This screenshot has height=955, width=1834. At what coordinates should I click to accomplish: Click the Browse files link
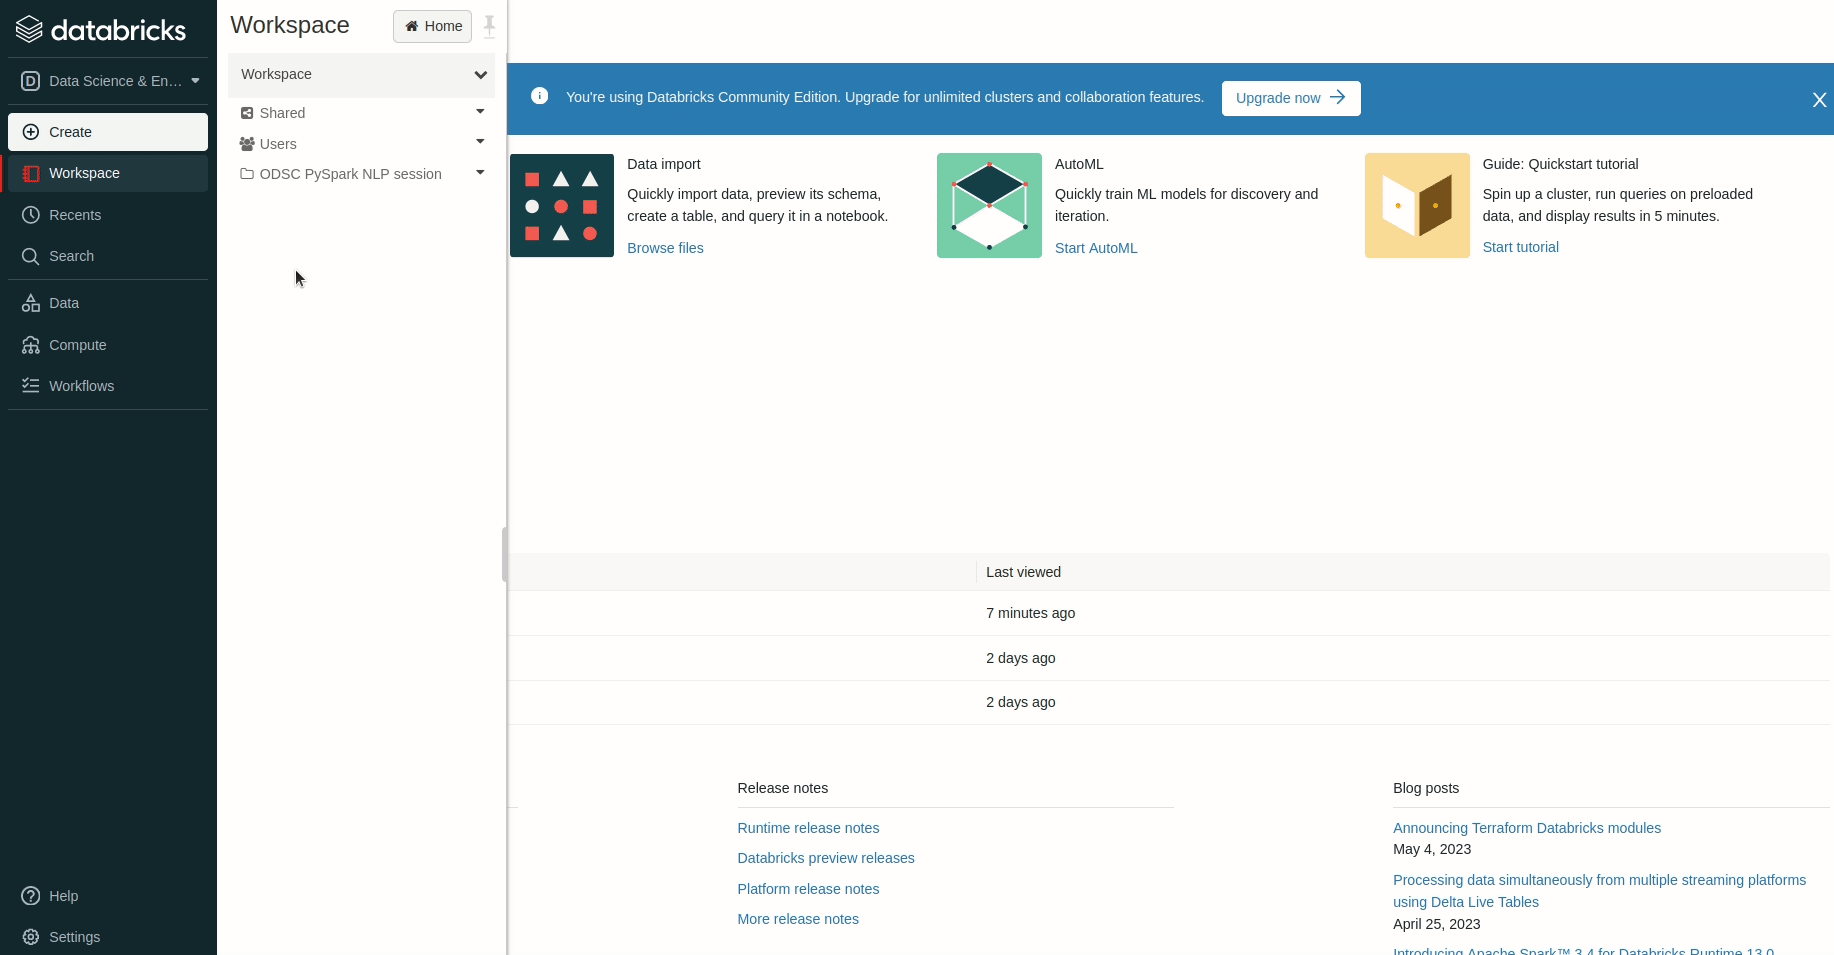pyautogui.click(x=665, y=248)
